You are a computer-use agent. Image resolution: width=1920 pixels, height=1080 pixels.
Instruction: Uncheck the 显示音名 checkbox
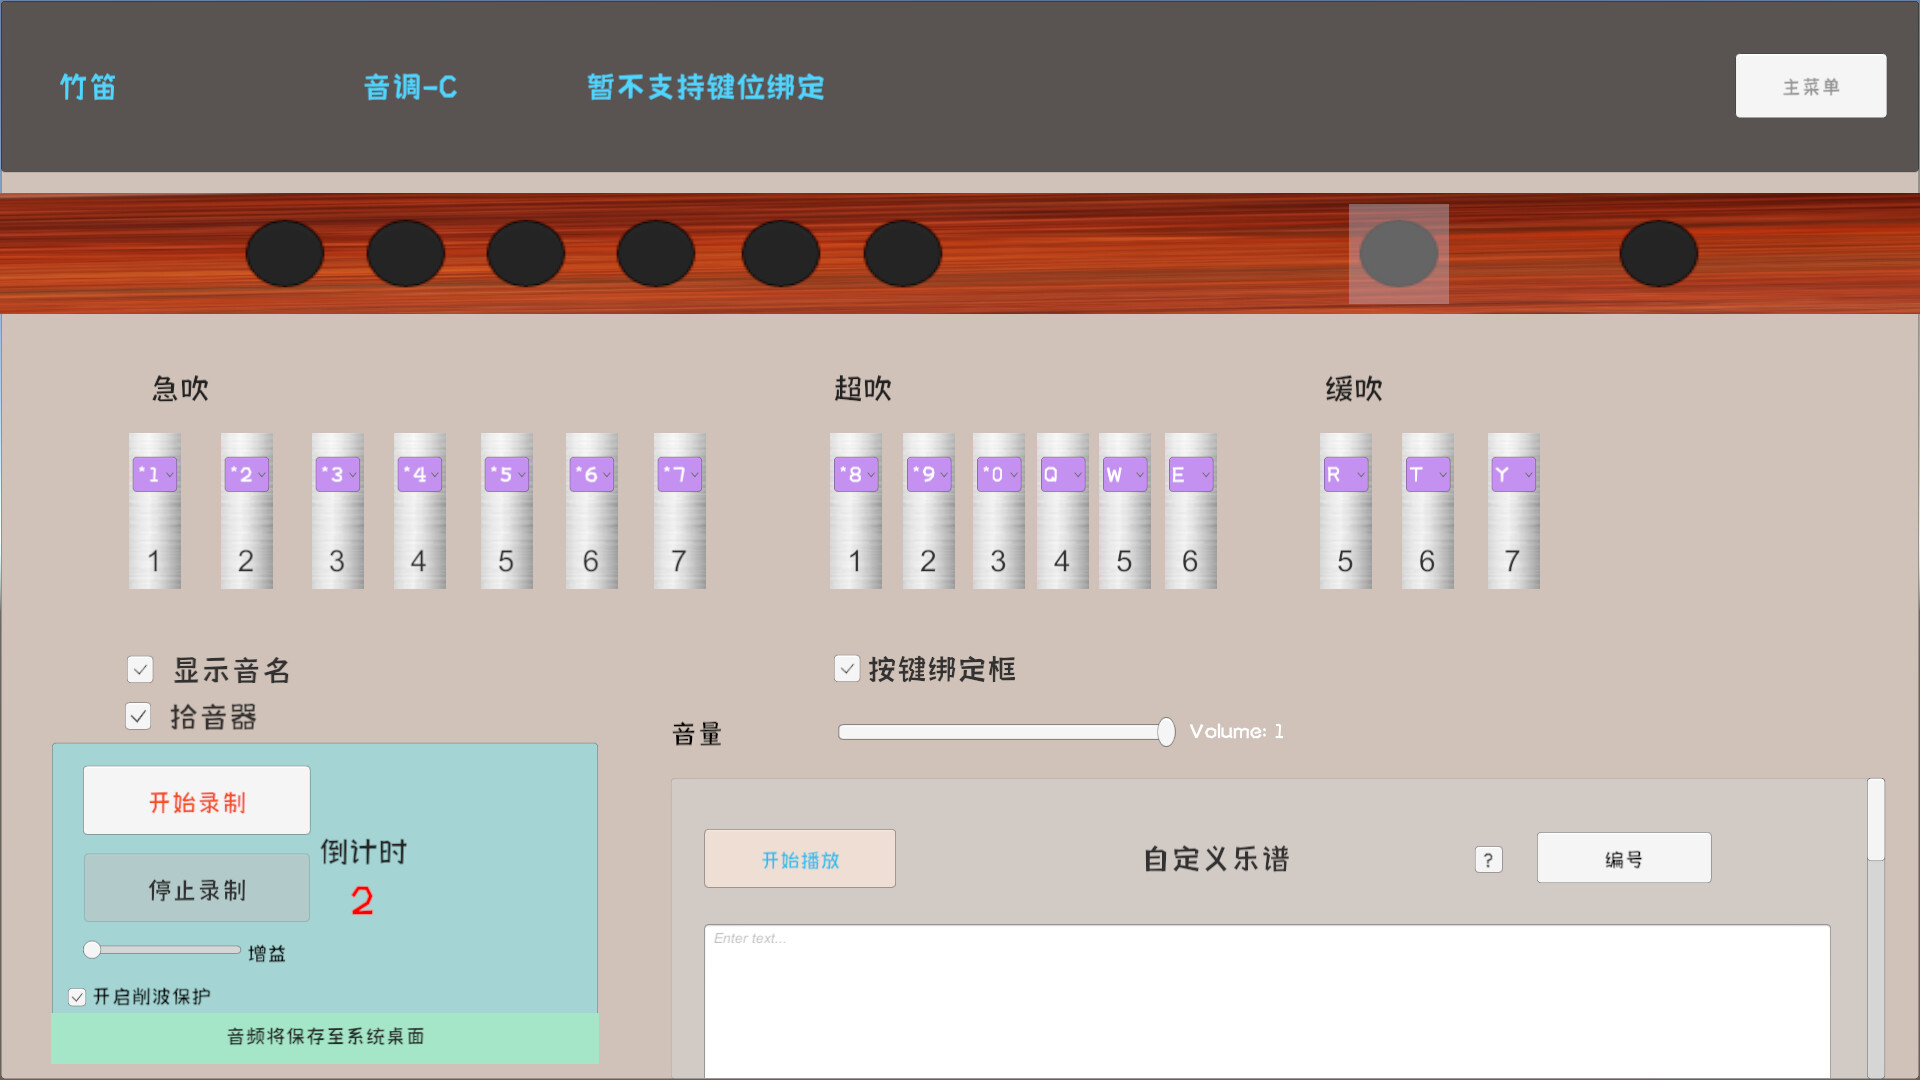[x=139, y=669]
